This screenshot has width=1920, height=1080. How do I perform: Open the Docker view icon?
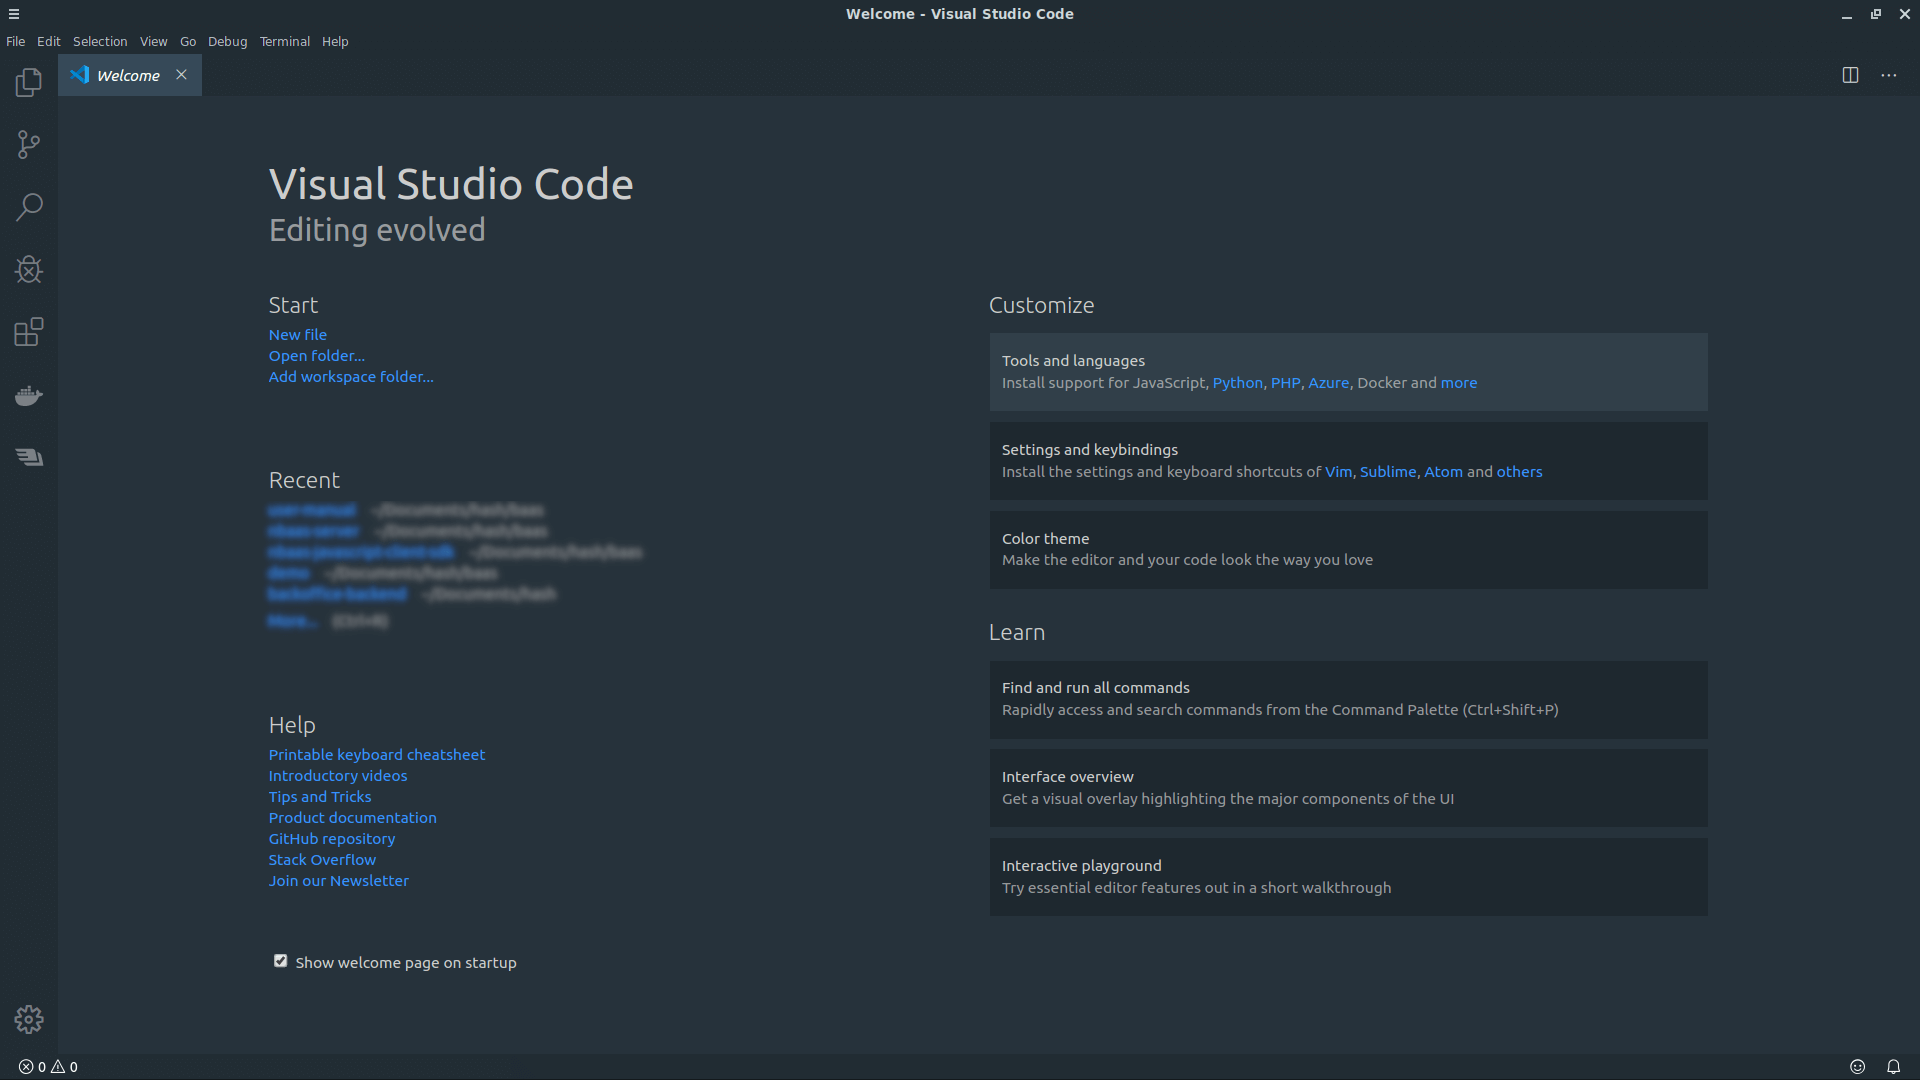[x=29, y=395]
